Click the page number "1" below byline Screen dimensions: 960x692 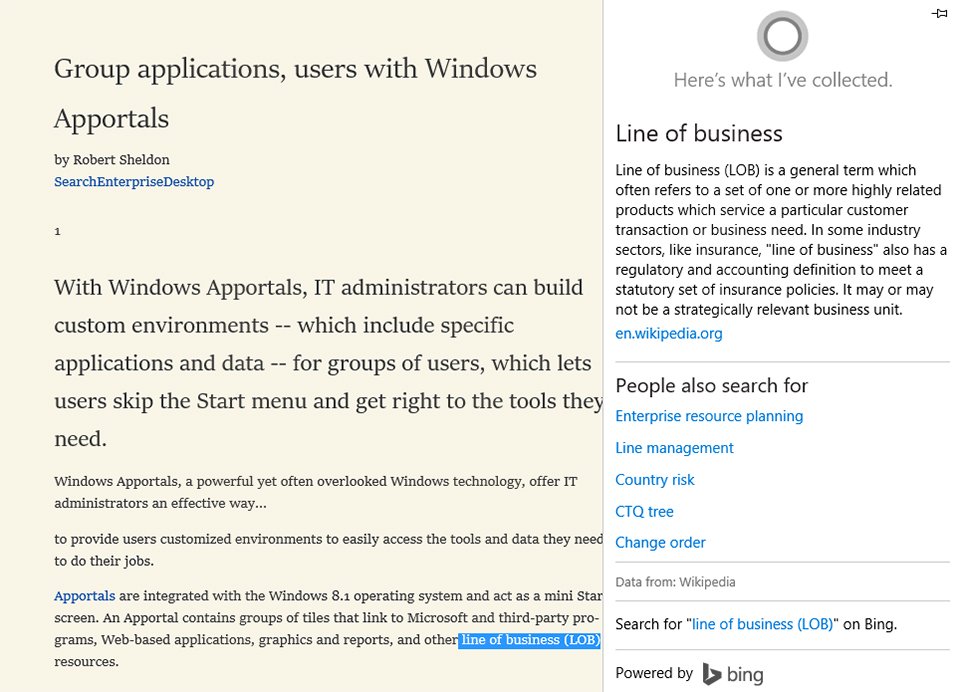(x=58, y=231)
